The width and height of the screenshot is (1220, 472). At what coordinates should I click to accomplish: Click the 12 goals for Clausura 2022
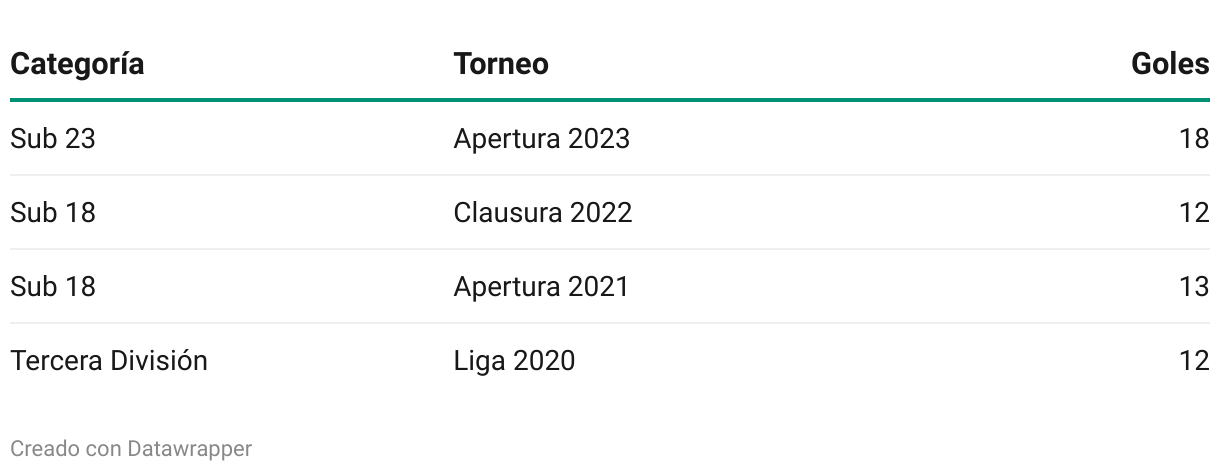[1194, 212]
